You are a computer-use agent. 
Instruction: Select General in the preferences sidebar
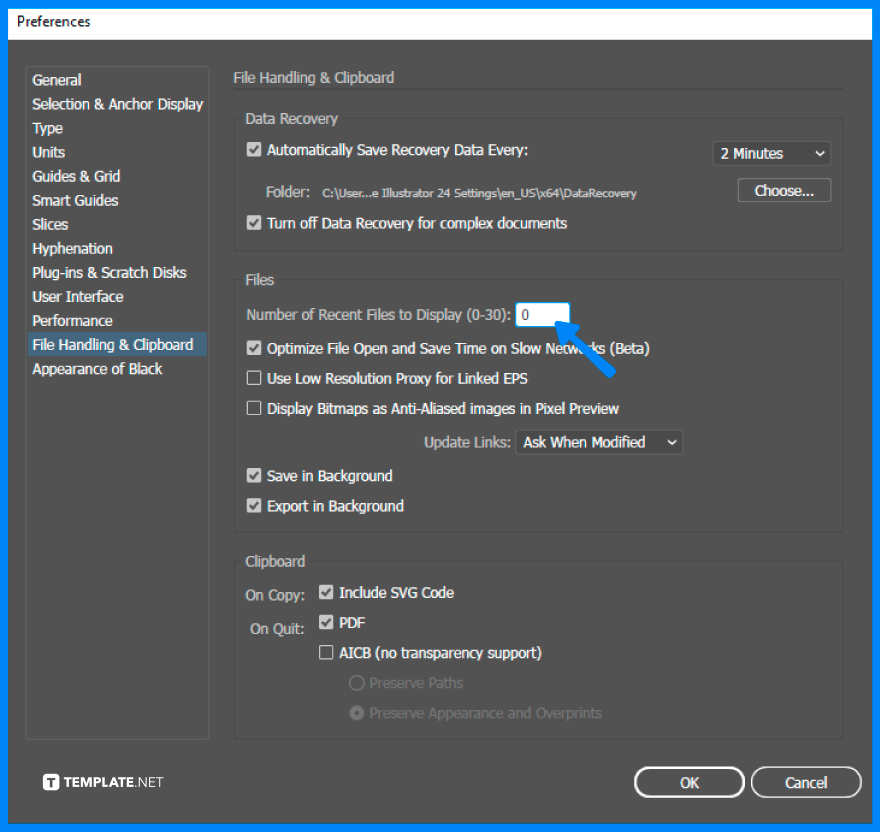pos(56,80)
